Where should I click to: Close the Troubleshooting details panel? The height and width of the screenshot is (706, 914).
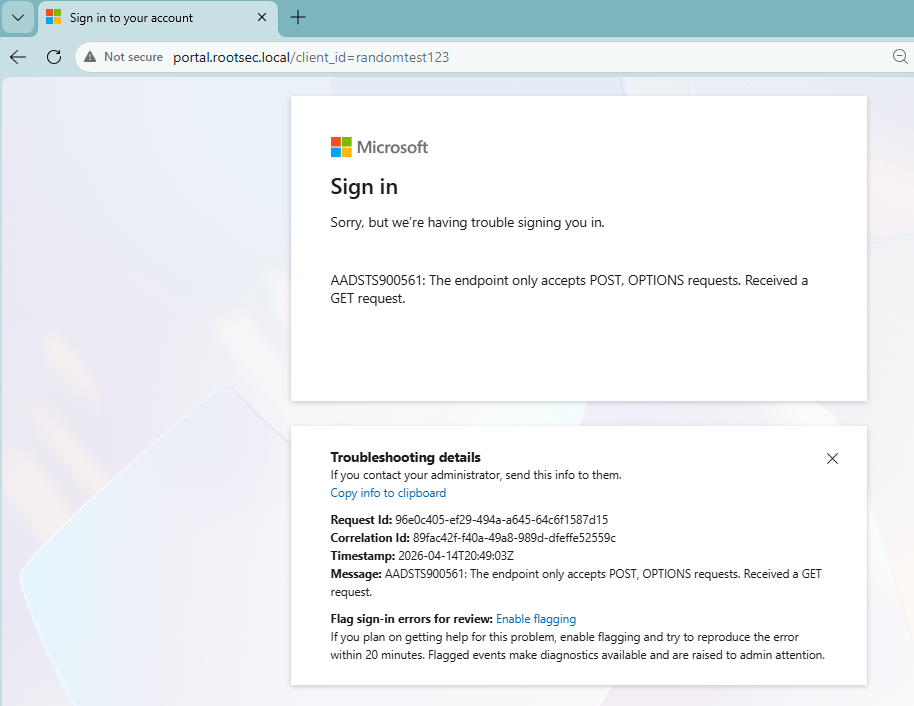click(832, 458)
